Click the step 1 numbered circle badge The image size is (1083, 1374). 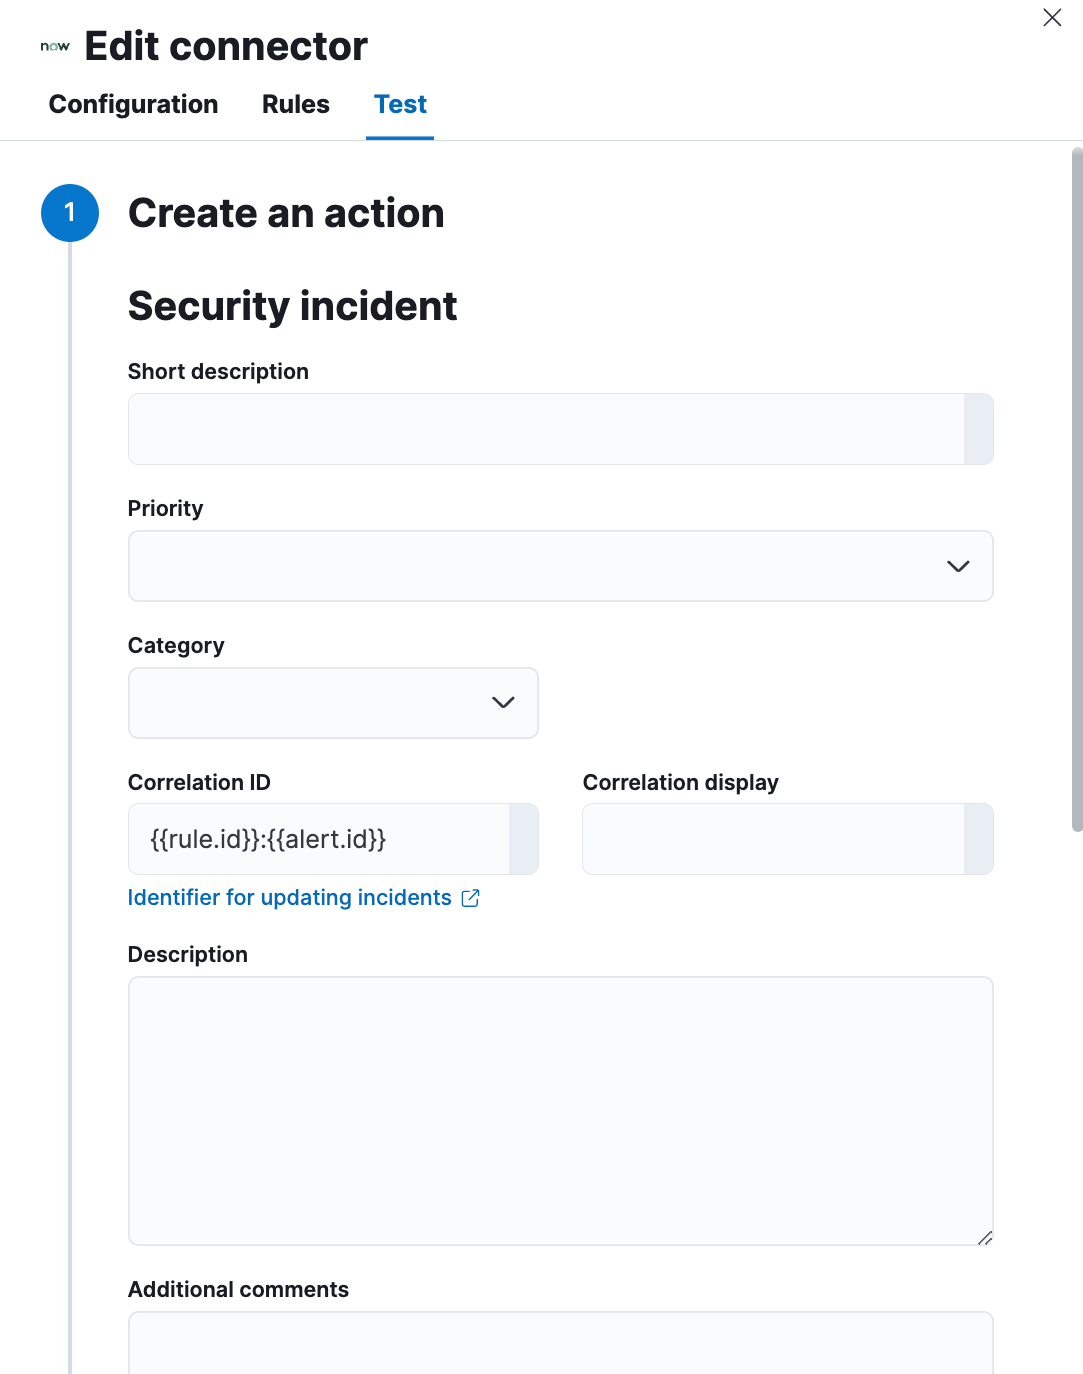pos(70,213)
